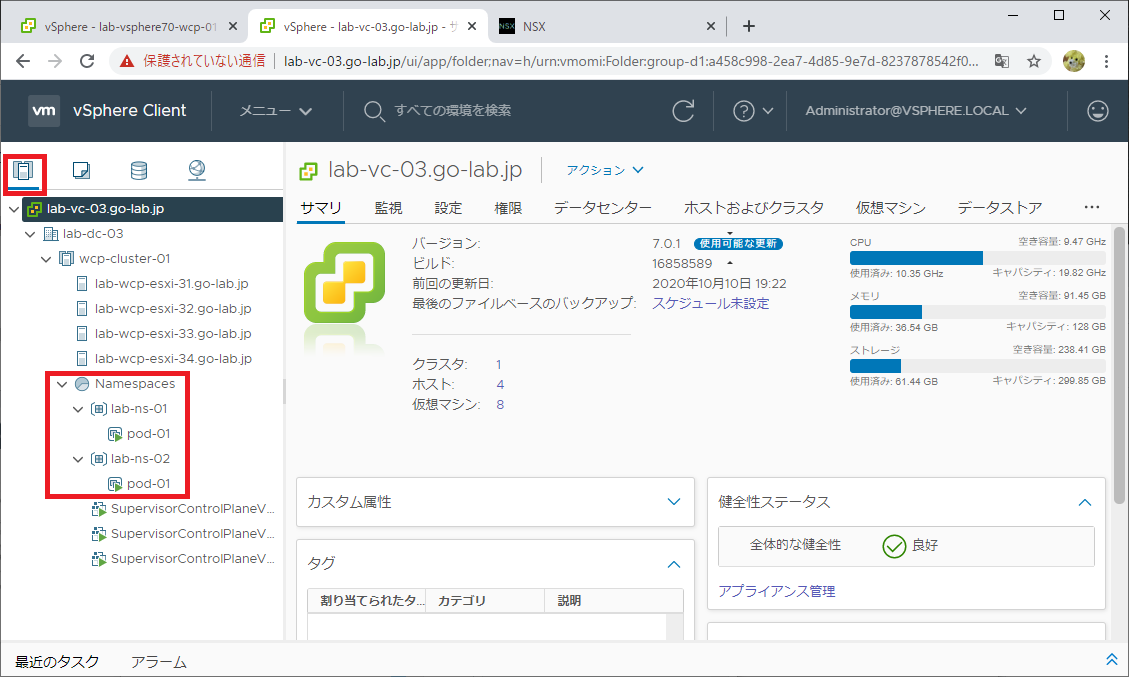The height and width of the screenshot is (677, 1129).
Task: Click 使用可能な更新 badge
Action: tap(738, 243)
